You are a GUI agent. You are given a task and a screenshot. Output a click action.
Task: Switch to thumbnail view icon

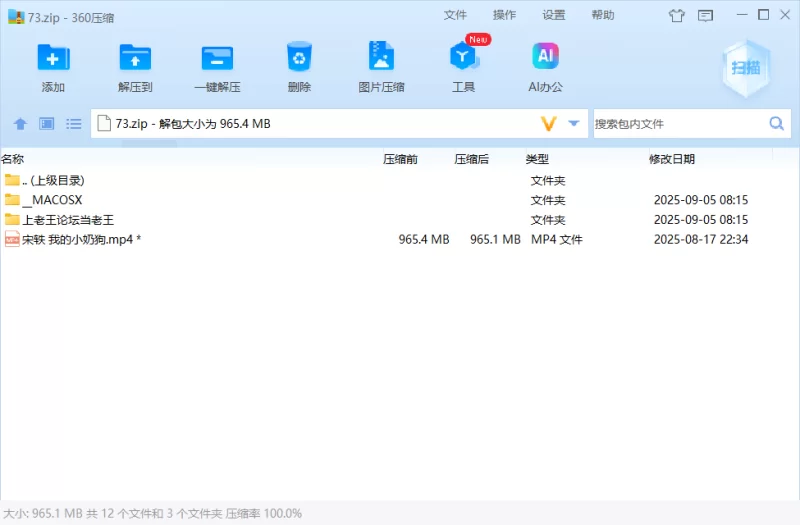[x=47, y=123]
